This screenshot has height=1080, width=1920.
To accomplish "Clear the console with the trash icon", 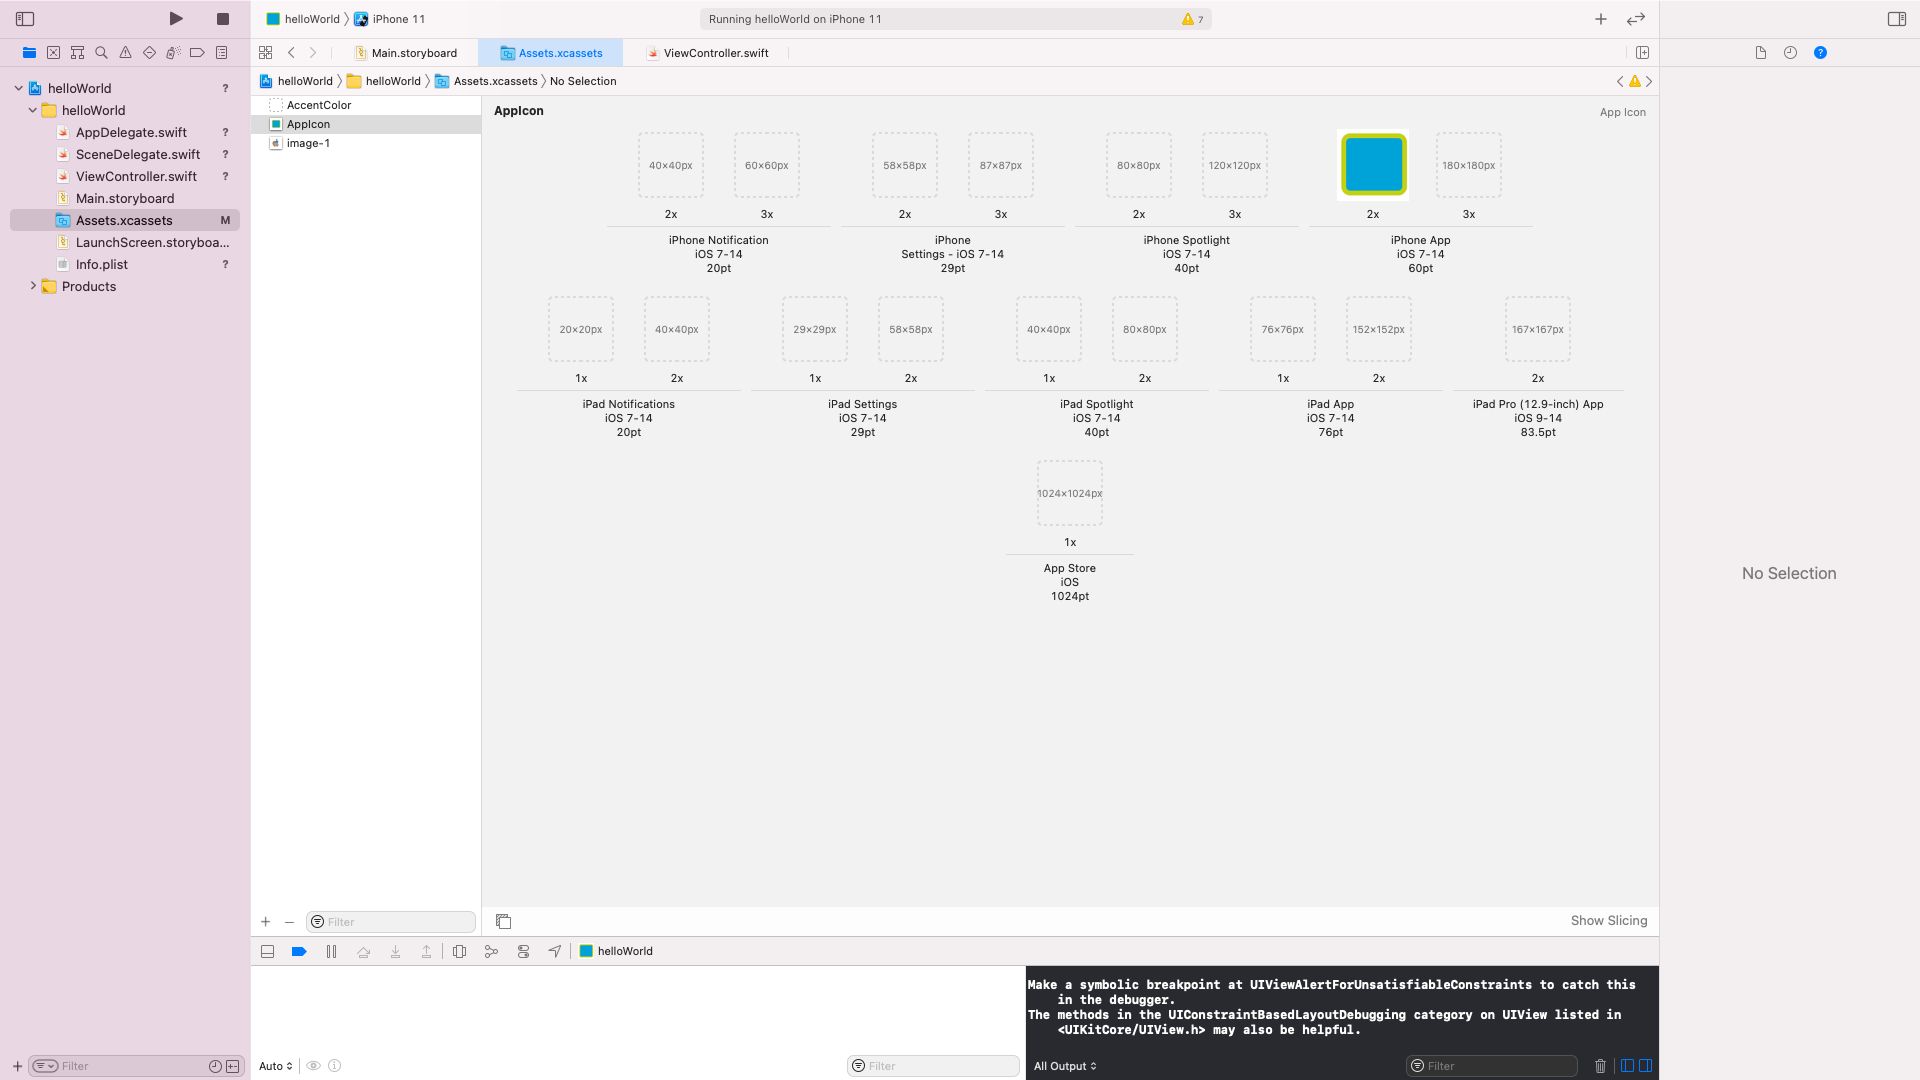I will (1600, 1066).
